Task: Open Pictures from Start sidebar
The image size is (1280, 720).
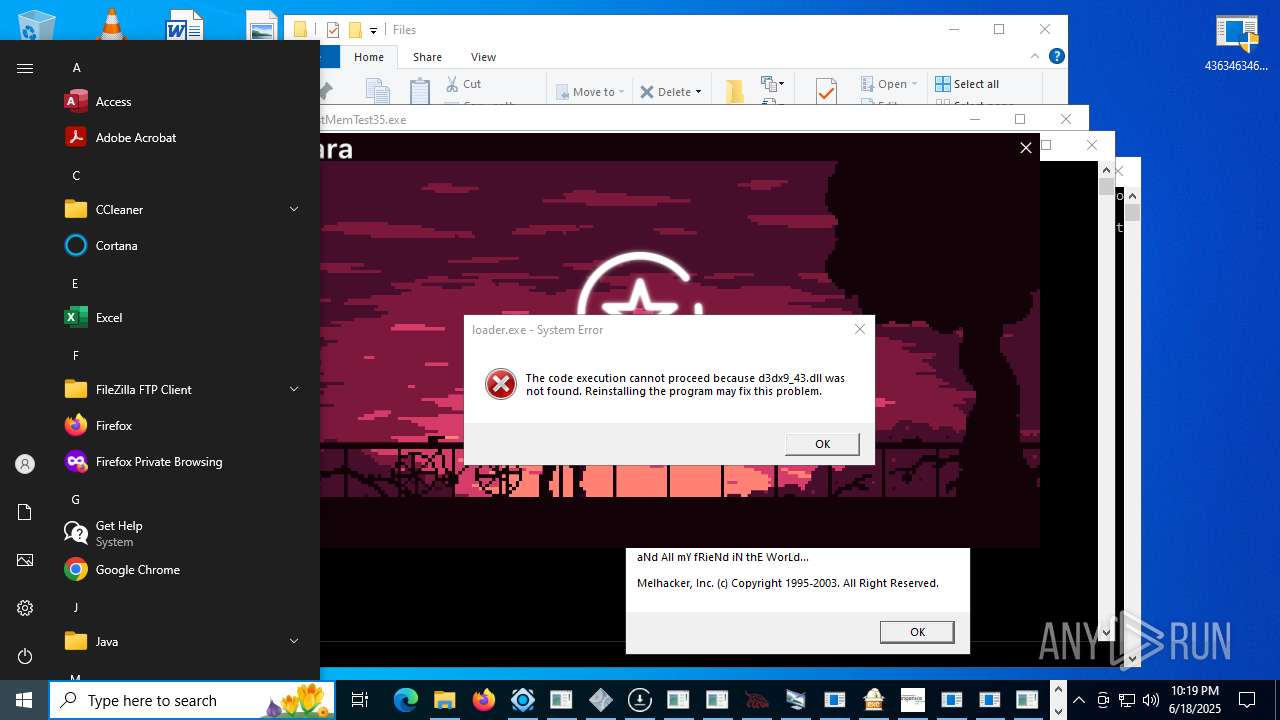Action: pos(25,560)
